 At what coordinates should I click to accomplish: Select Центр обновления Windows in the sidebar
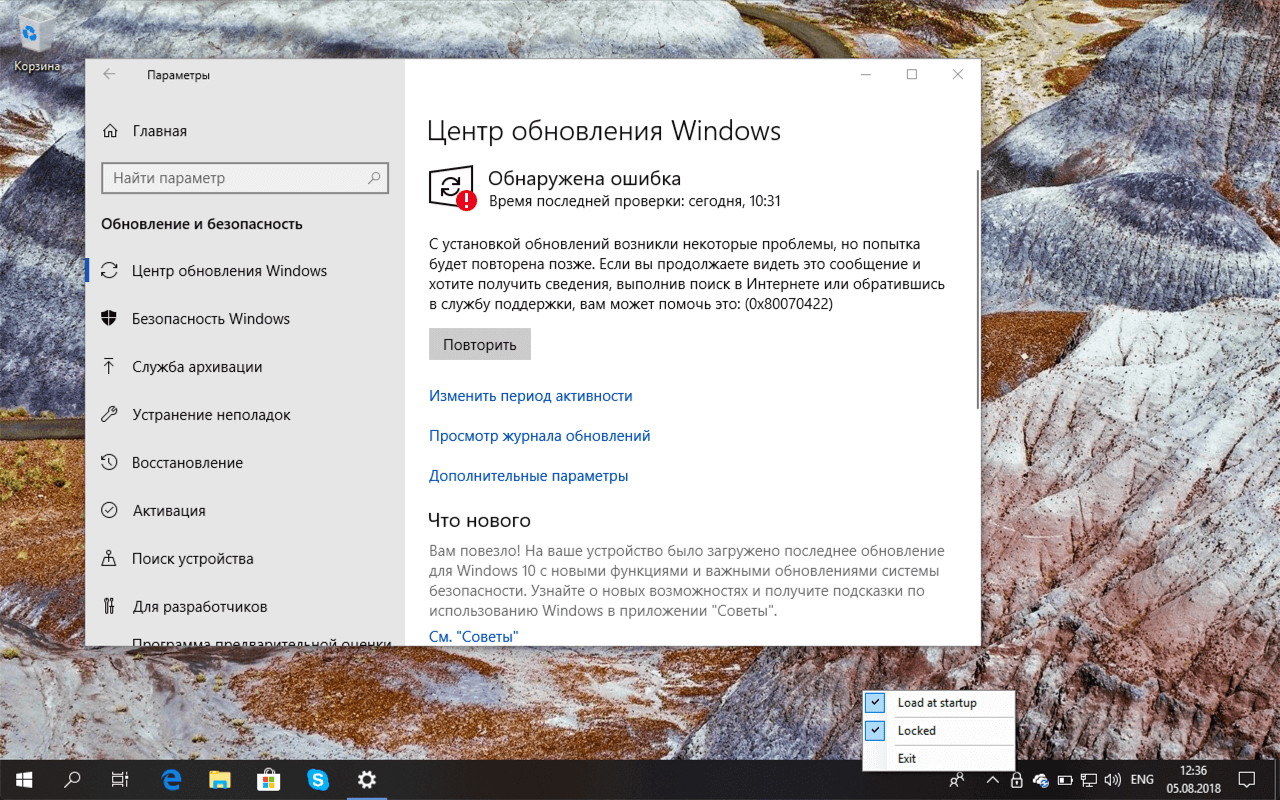coord(228,270)
